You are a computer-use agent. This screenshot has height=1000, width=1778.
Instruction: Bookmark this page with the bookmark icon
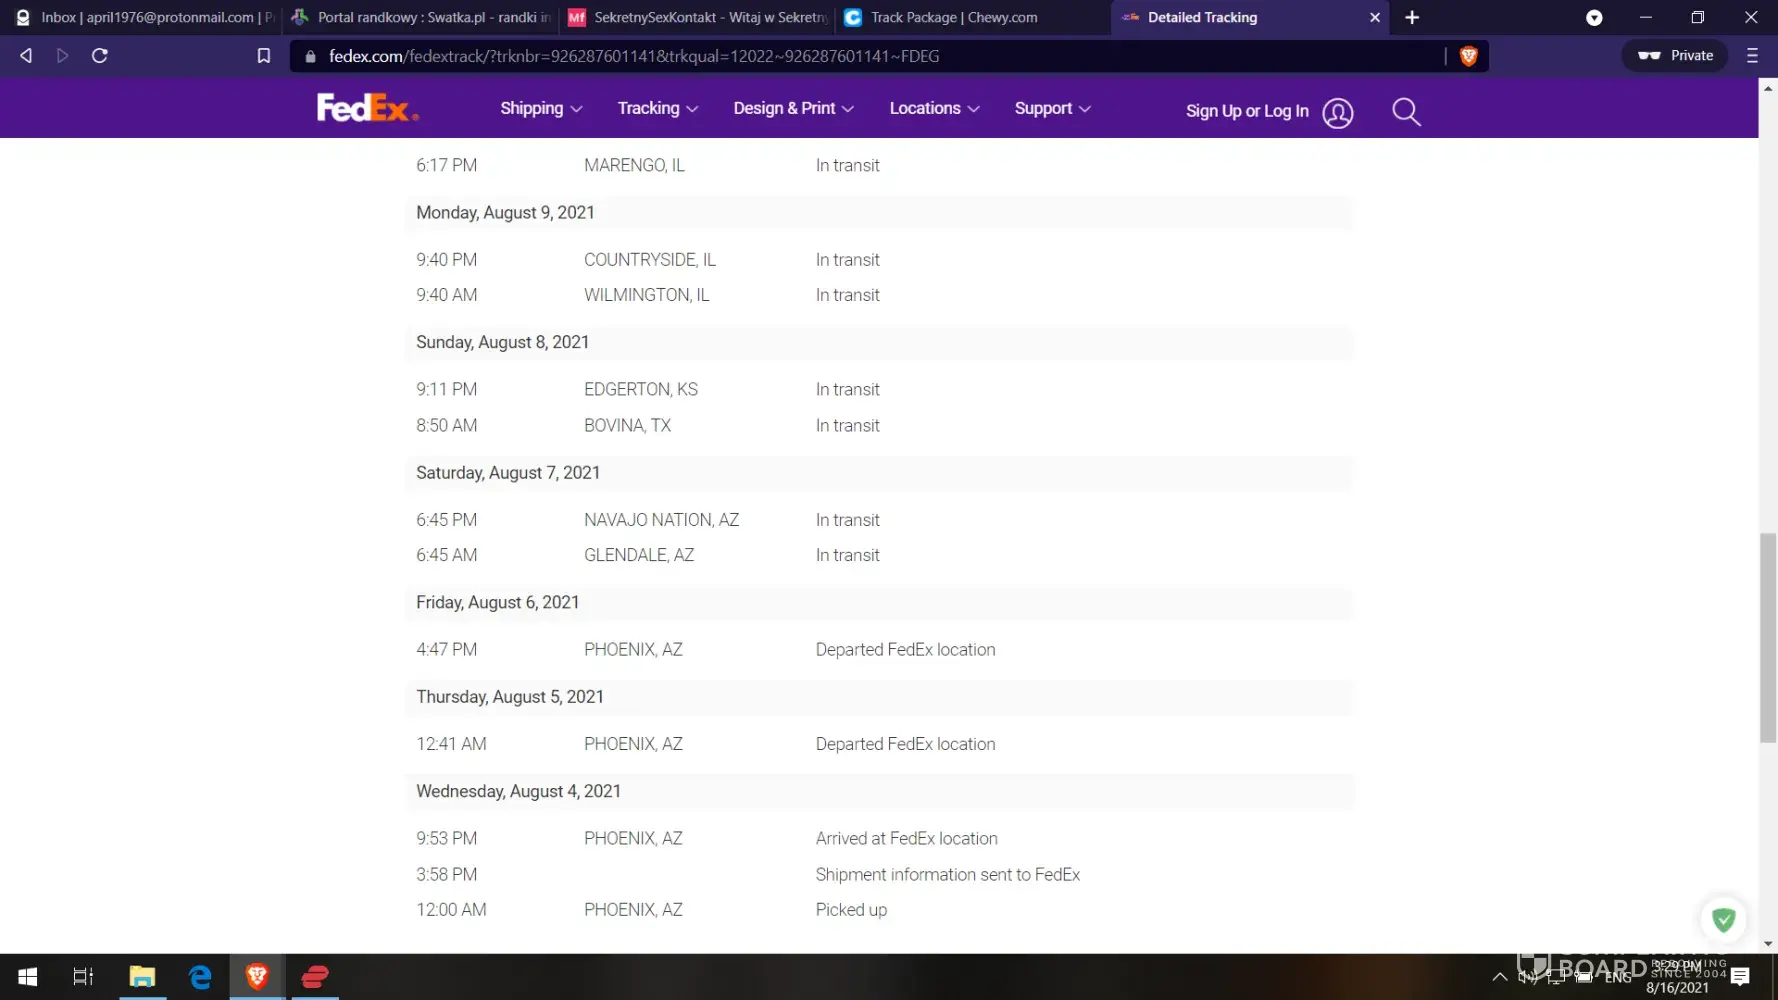click(264, 56)
